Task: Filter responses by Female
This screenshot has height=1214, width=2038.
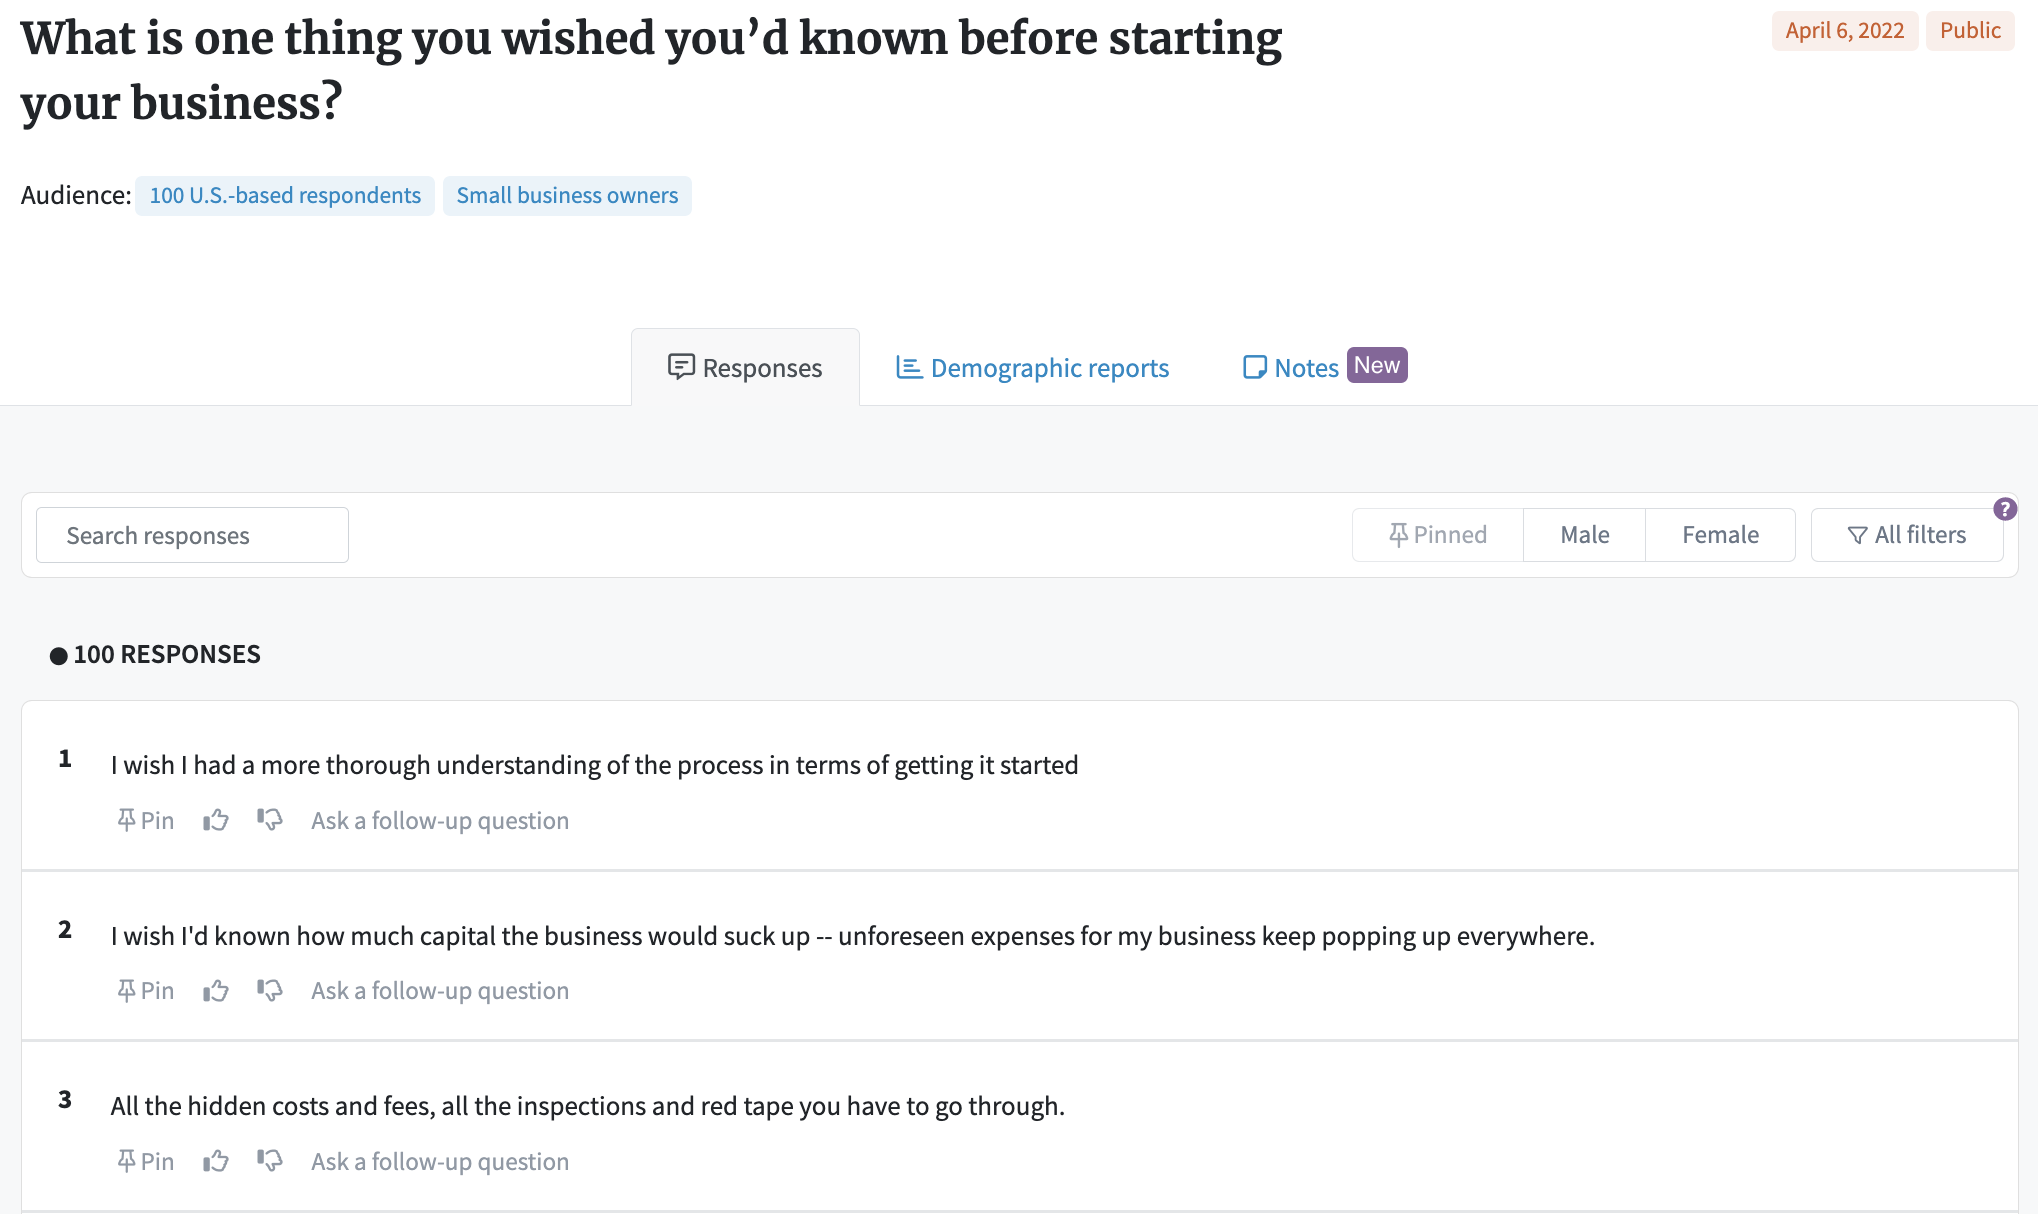Action: [1720, 535]
